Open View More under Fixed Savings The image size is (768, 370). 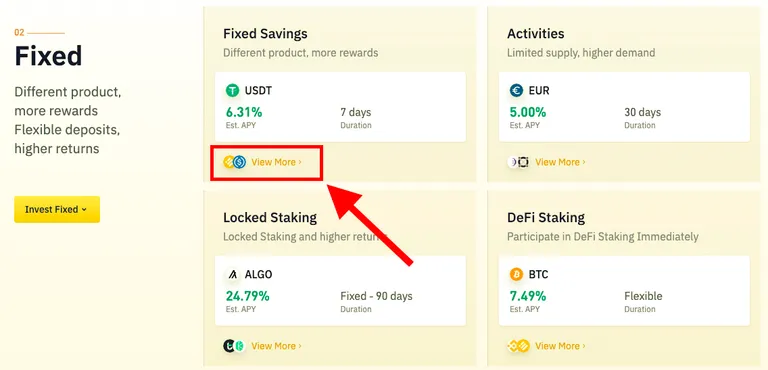pyautogui.click(x=276, y=162)
